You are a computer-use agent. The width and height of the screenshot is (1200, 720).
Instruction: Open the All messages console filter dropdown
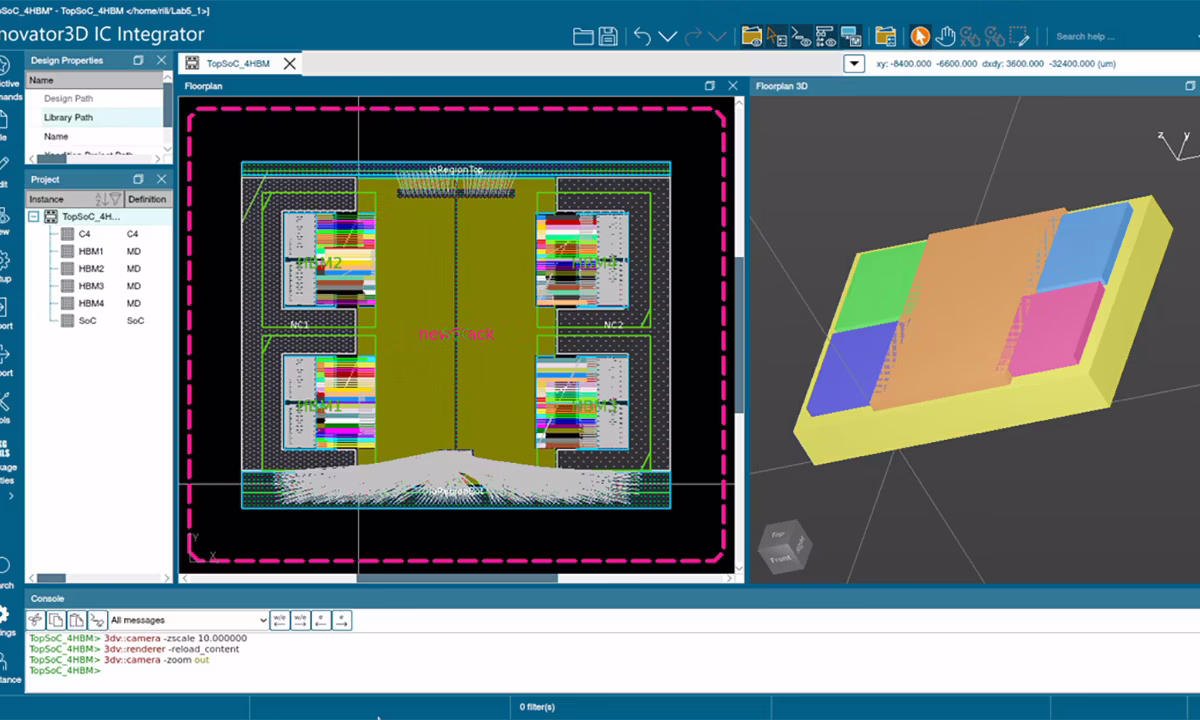coord(188,620)
